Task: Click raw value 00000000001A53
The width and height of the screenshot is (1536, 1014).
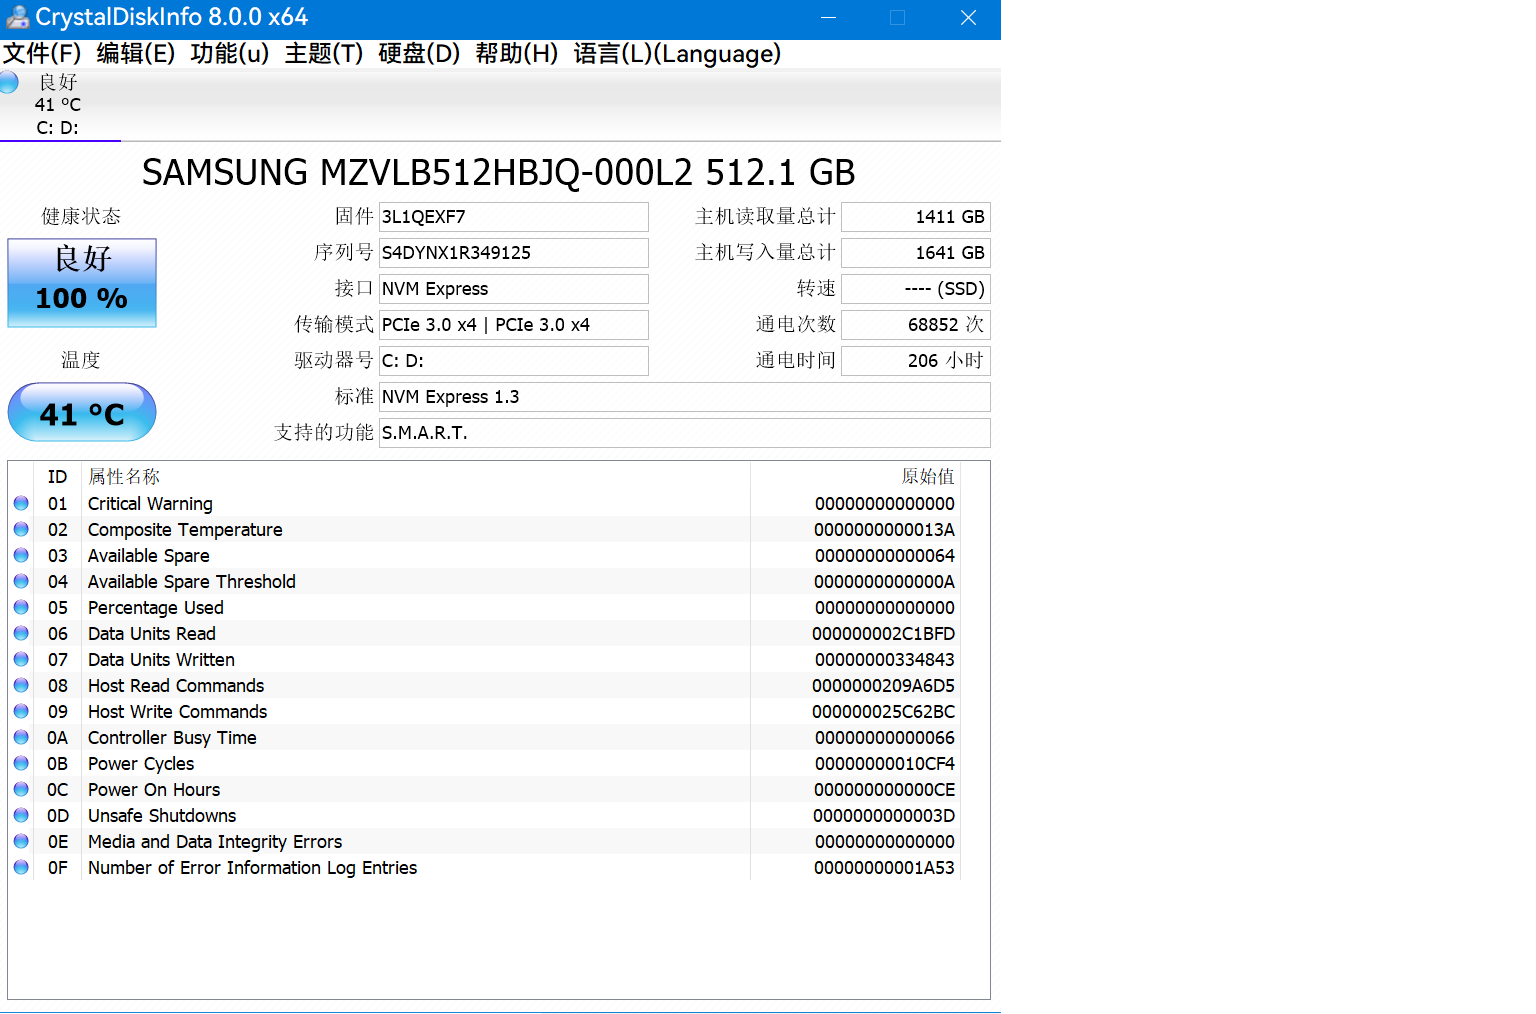Action: click(884, 868)
